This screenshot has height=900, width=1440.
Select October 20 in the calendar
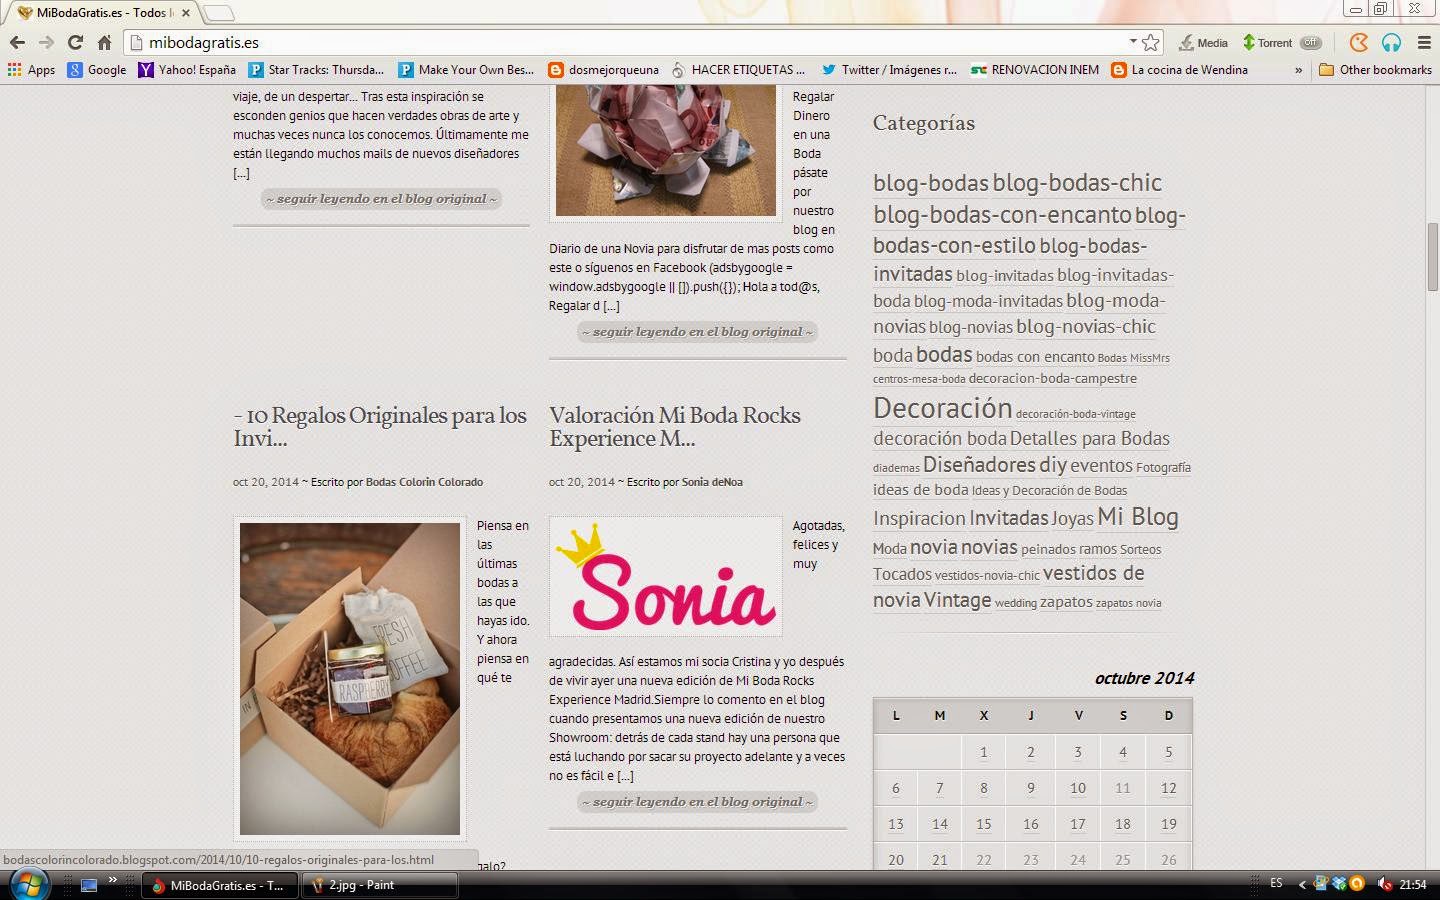pyautogui.click(x=896, y=859)
